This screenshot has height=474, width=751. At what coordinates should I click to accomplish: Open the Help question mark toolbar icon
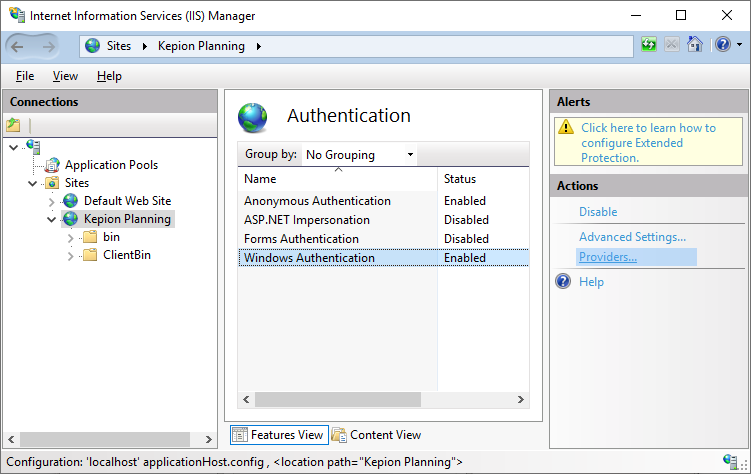(x=722, y=45)
